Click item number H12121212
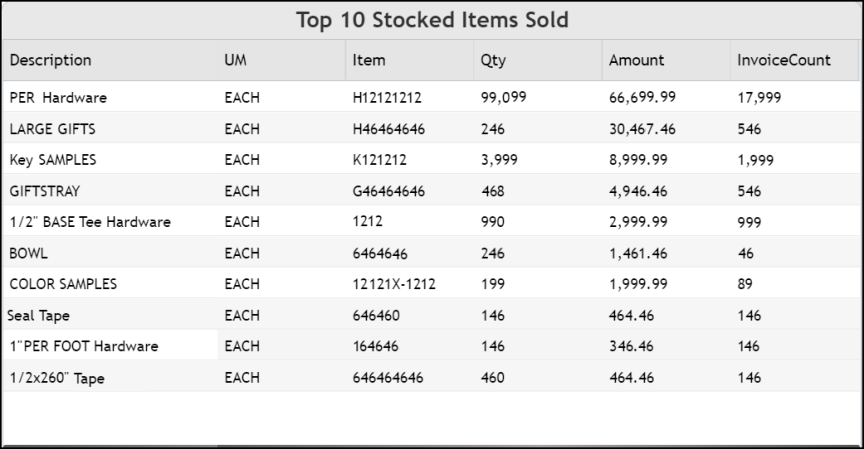The width and height of the screenshot is (864, 449). (387, 98)
